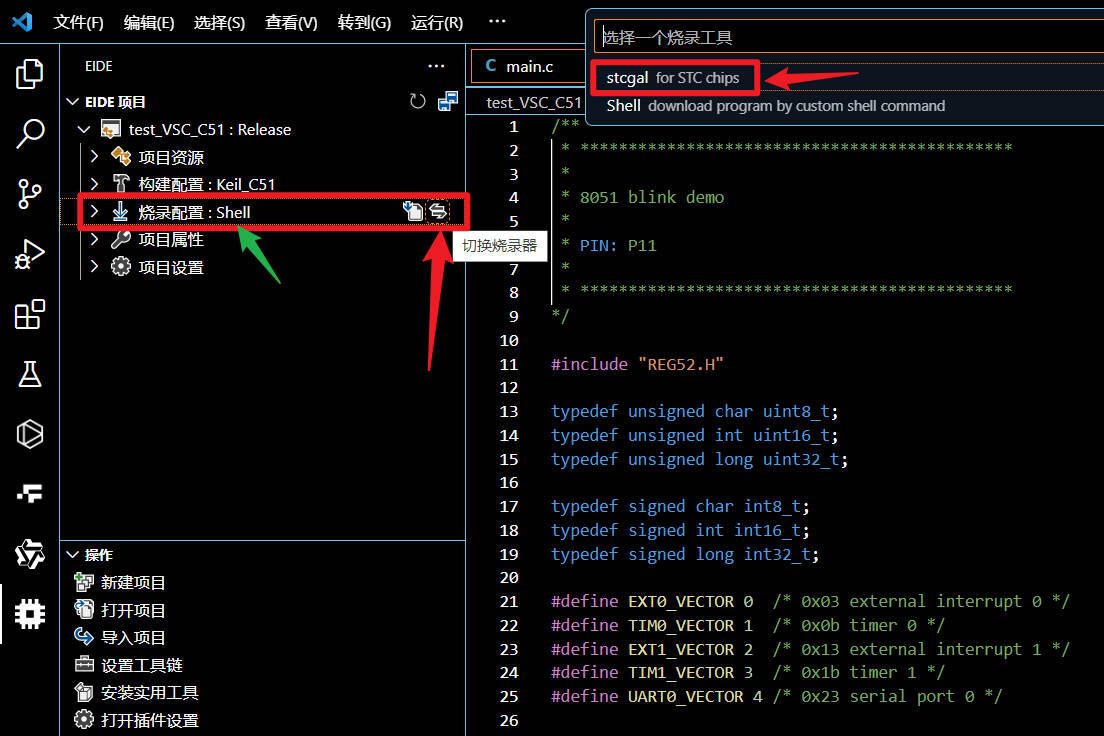The height and width of the screenshot is (736, 1104).
Task: Expand the 项目资源 node
Action: coord(94,156)
